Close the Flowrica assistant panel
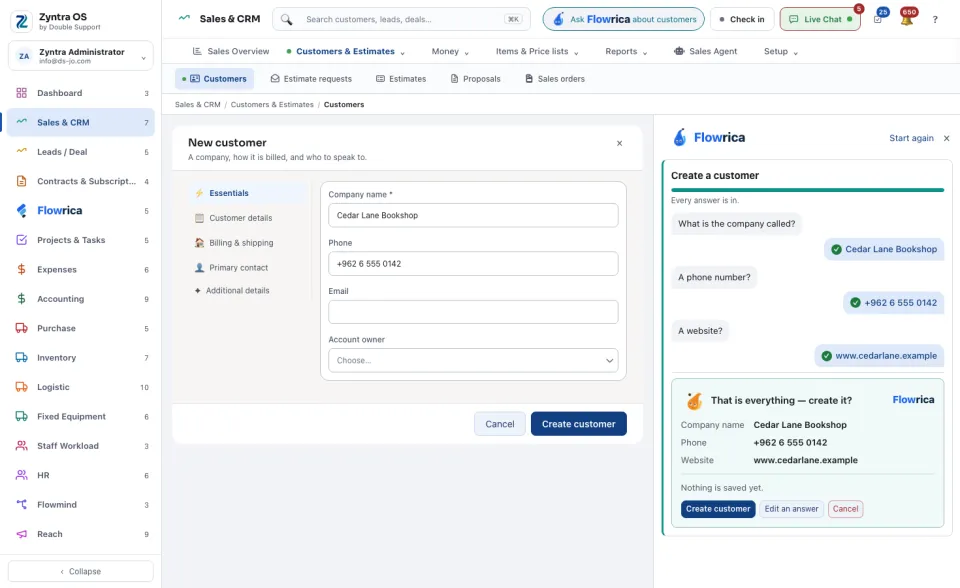 click(947, 138)
